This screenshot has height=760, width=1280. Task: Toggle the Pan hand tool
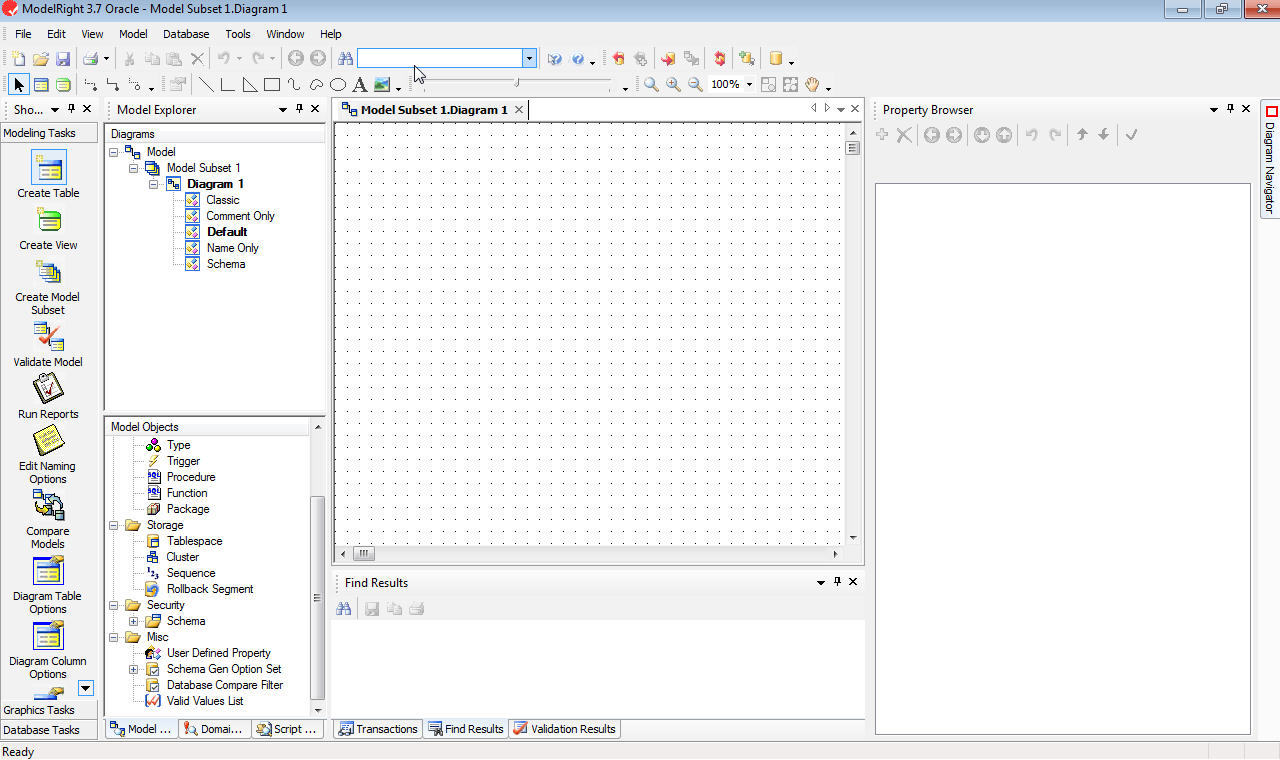click(x=812, y=85)
